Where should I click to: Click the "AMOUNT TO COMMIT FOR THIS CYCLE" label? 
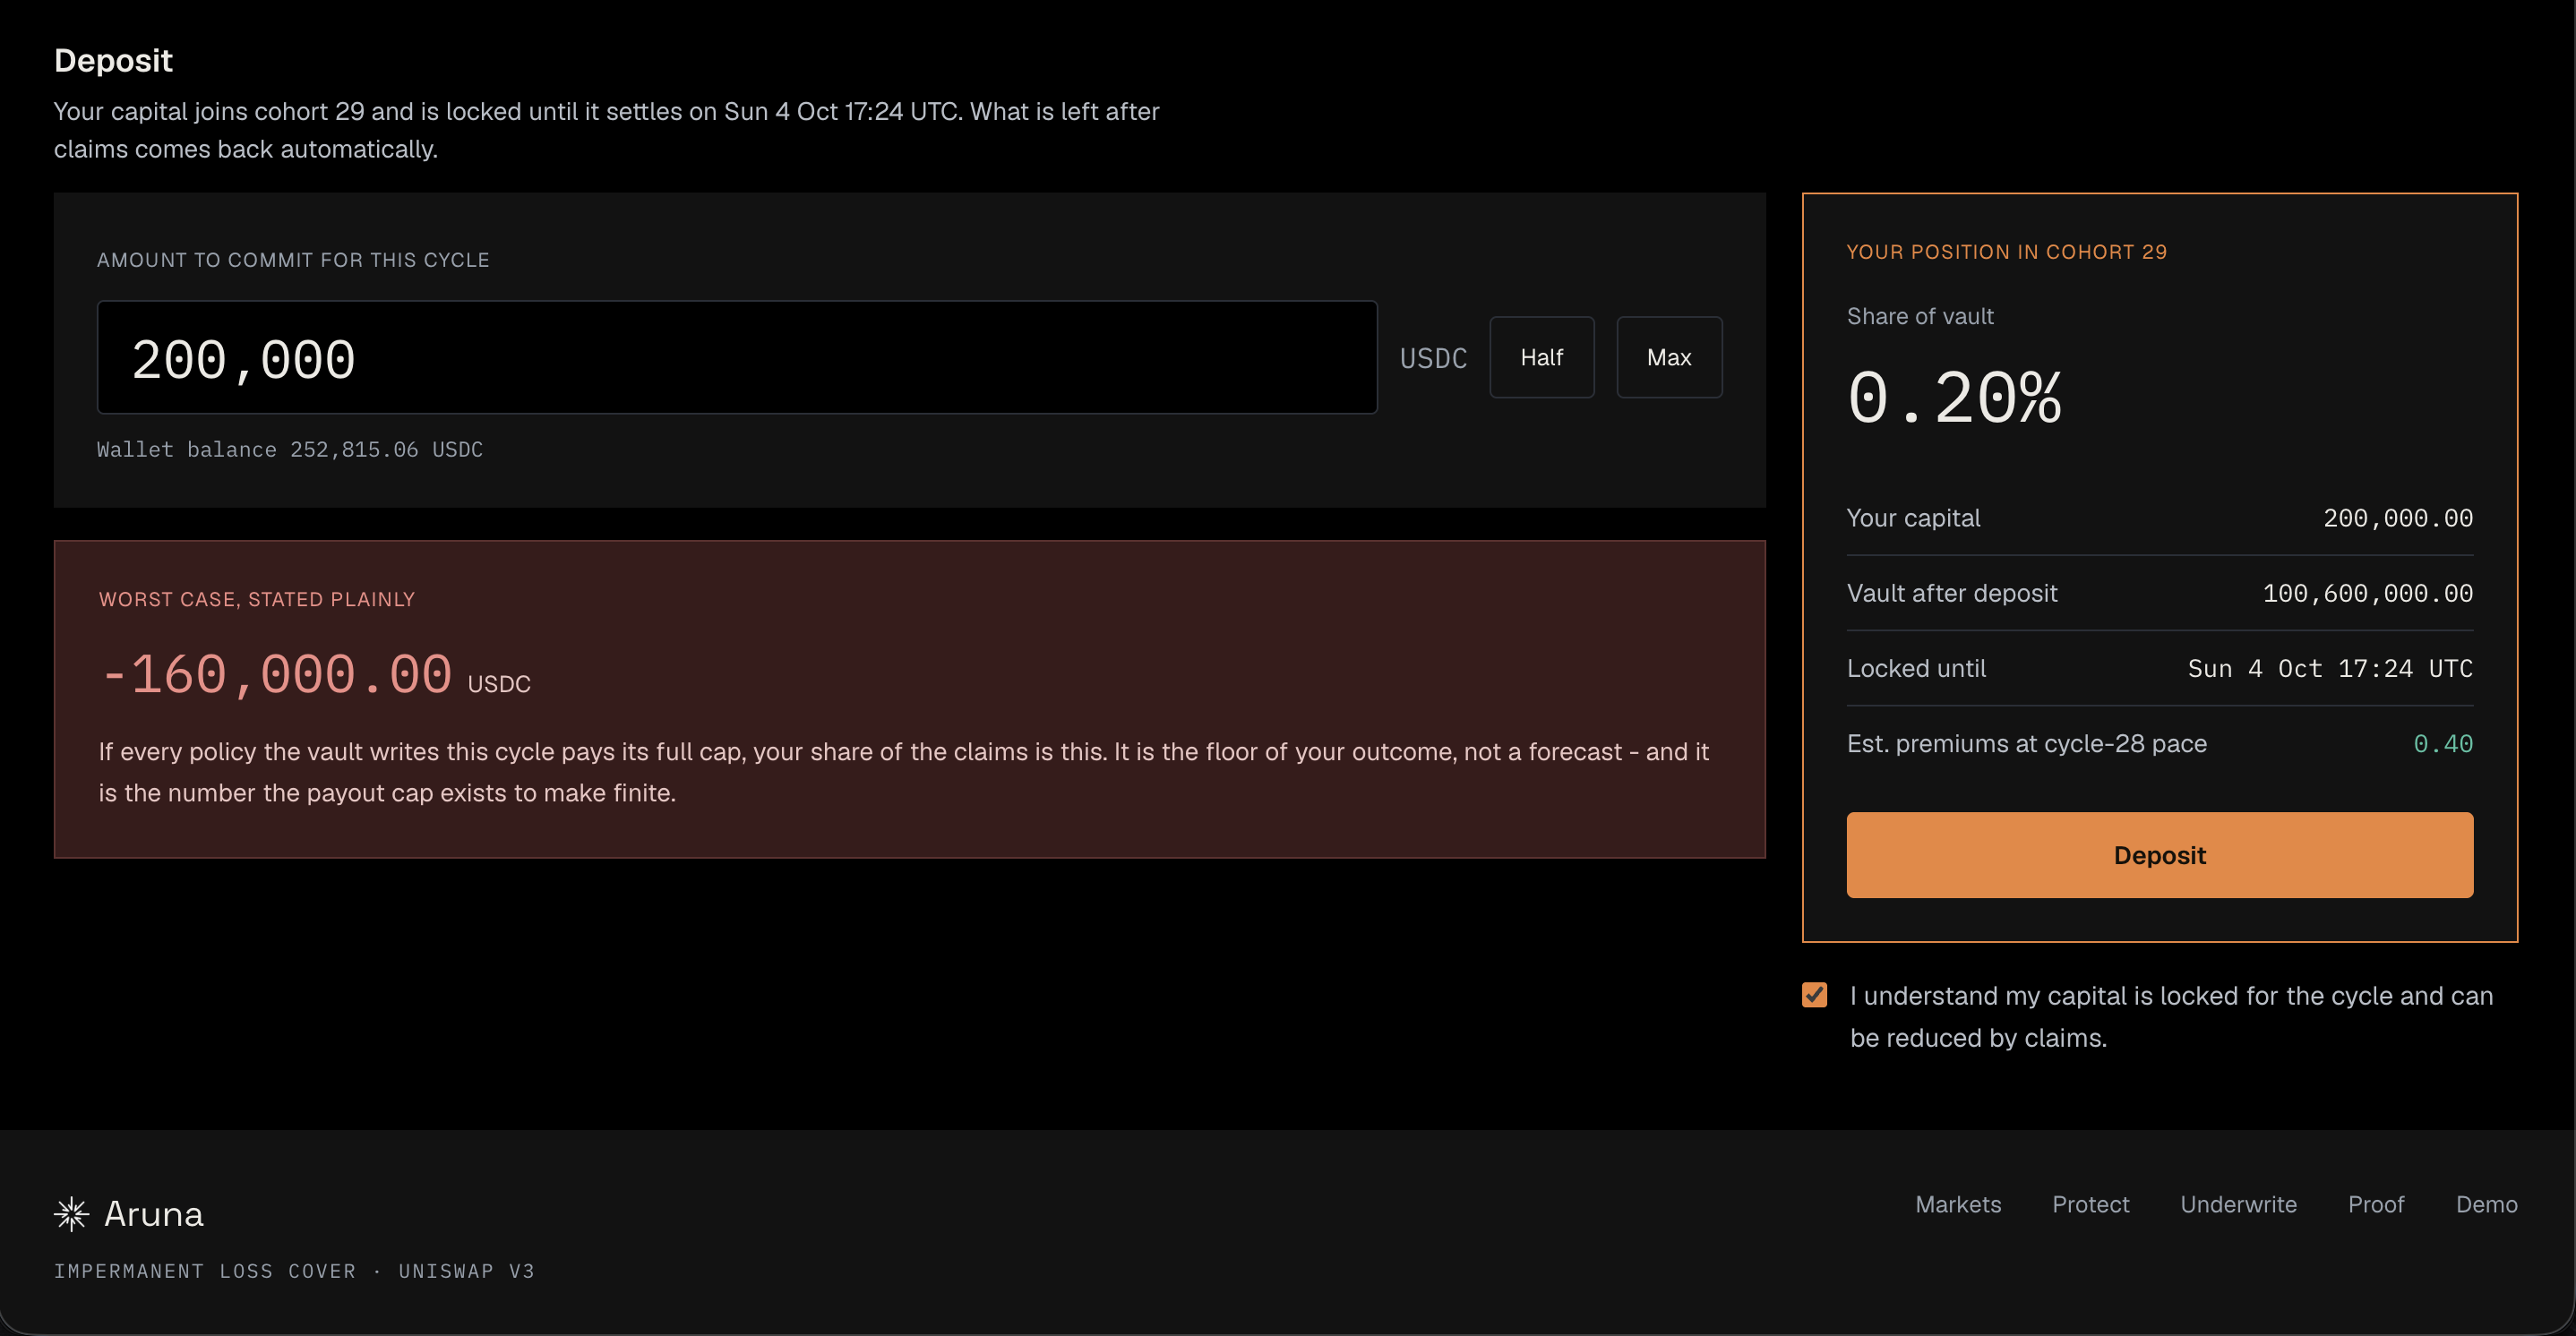point(293,260)
